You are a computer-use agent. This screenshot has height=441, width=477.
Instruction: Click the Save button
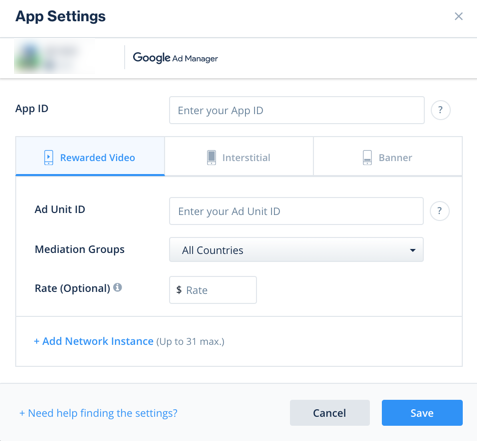tap(422, 413)
